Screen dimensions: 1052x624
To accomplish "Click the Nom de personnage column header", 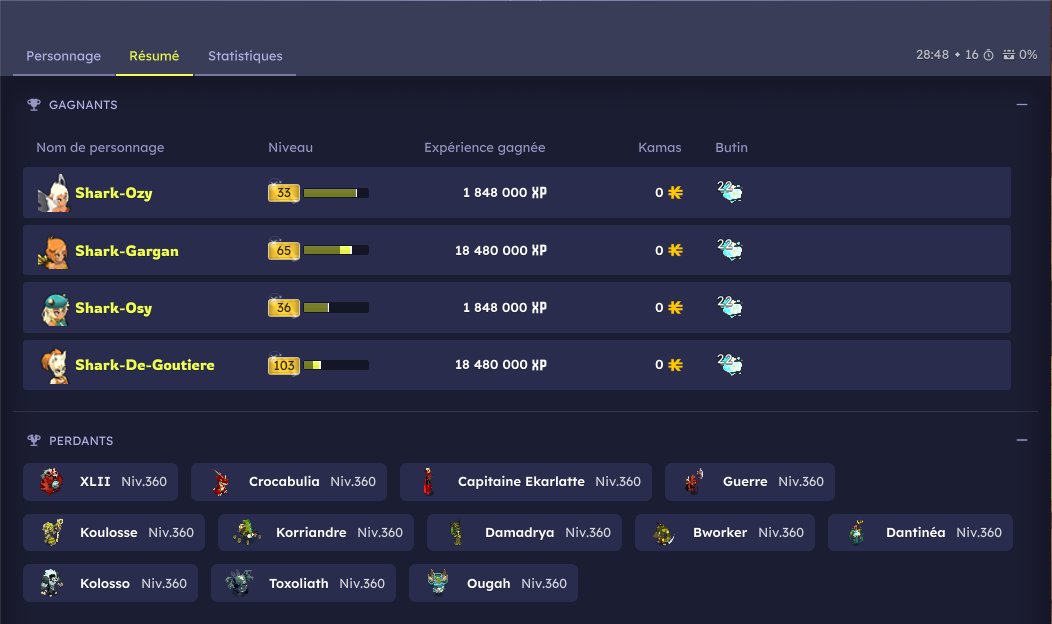I will 100,148.
